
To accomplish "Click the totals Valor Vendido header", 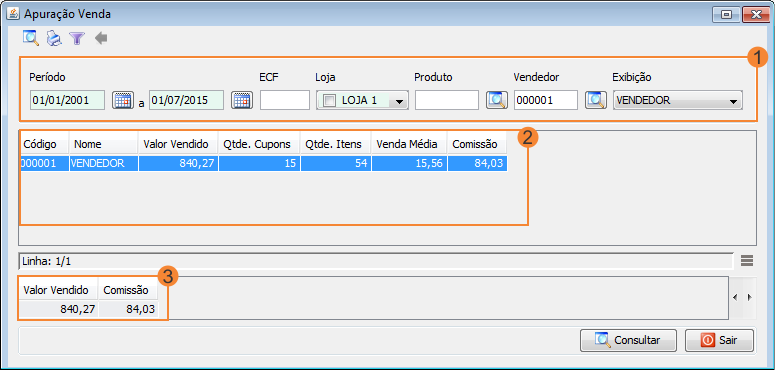I will point(59,290).
